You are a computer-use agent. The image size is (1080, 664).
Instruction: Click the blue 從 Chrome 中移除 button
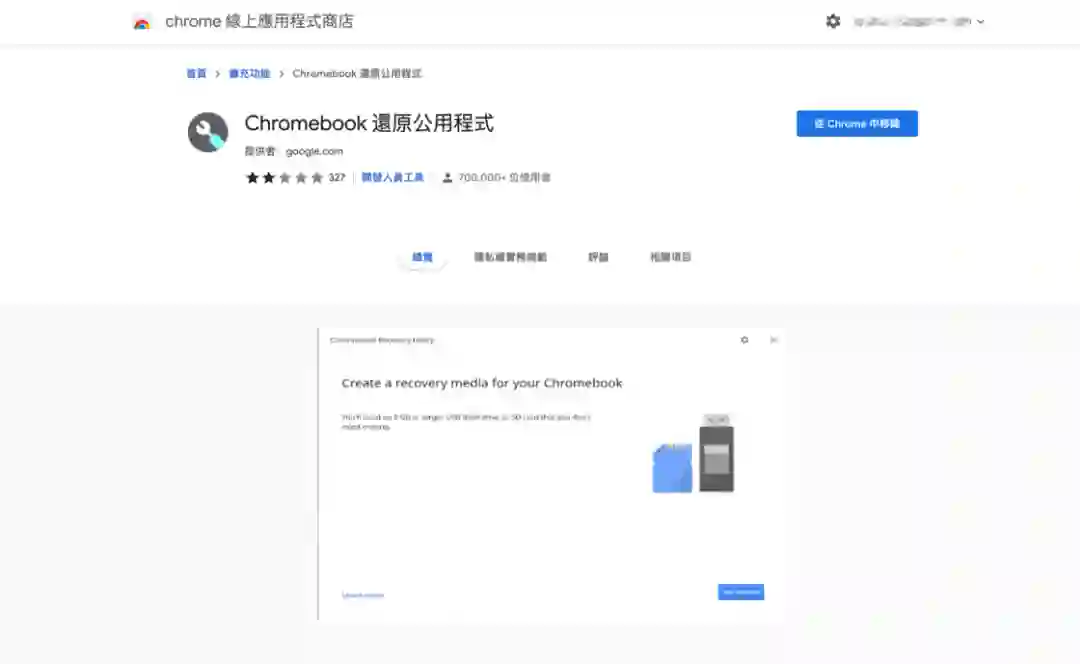pos(857,124)
